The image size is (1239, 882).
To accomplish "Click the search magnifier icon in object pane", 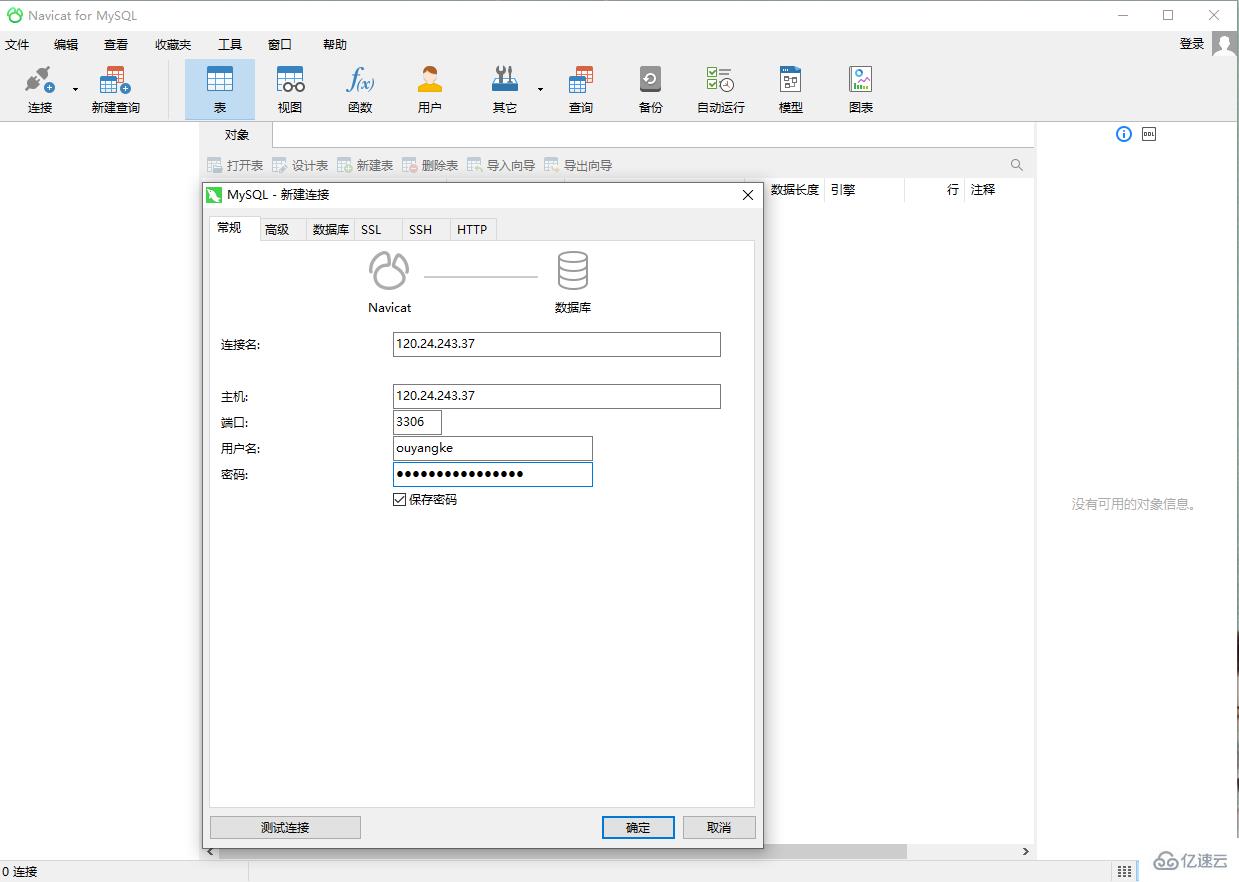I will 1017,166.
